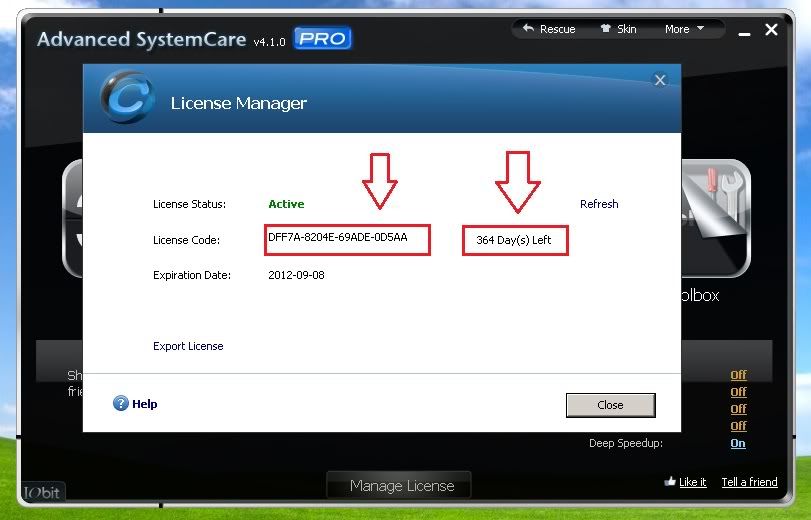
Task: Click the License Status label
Action: 189,204
